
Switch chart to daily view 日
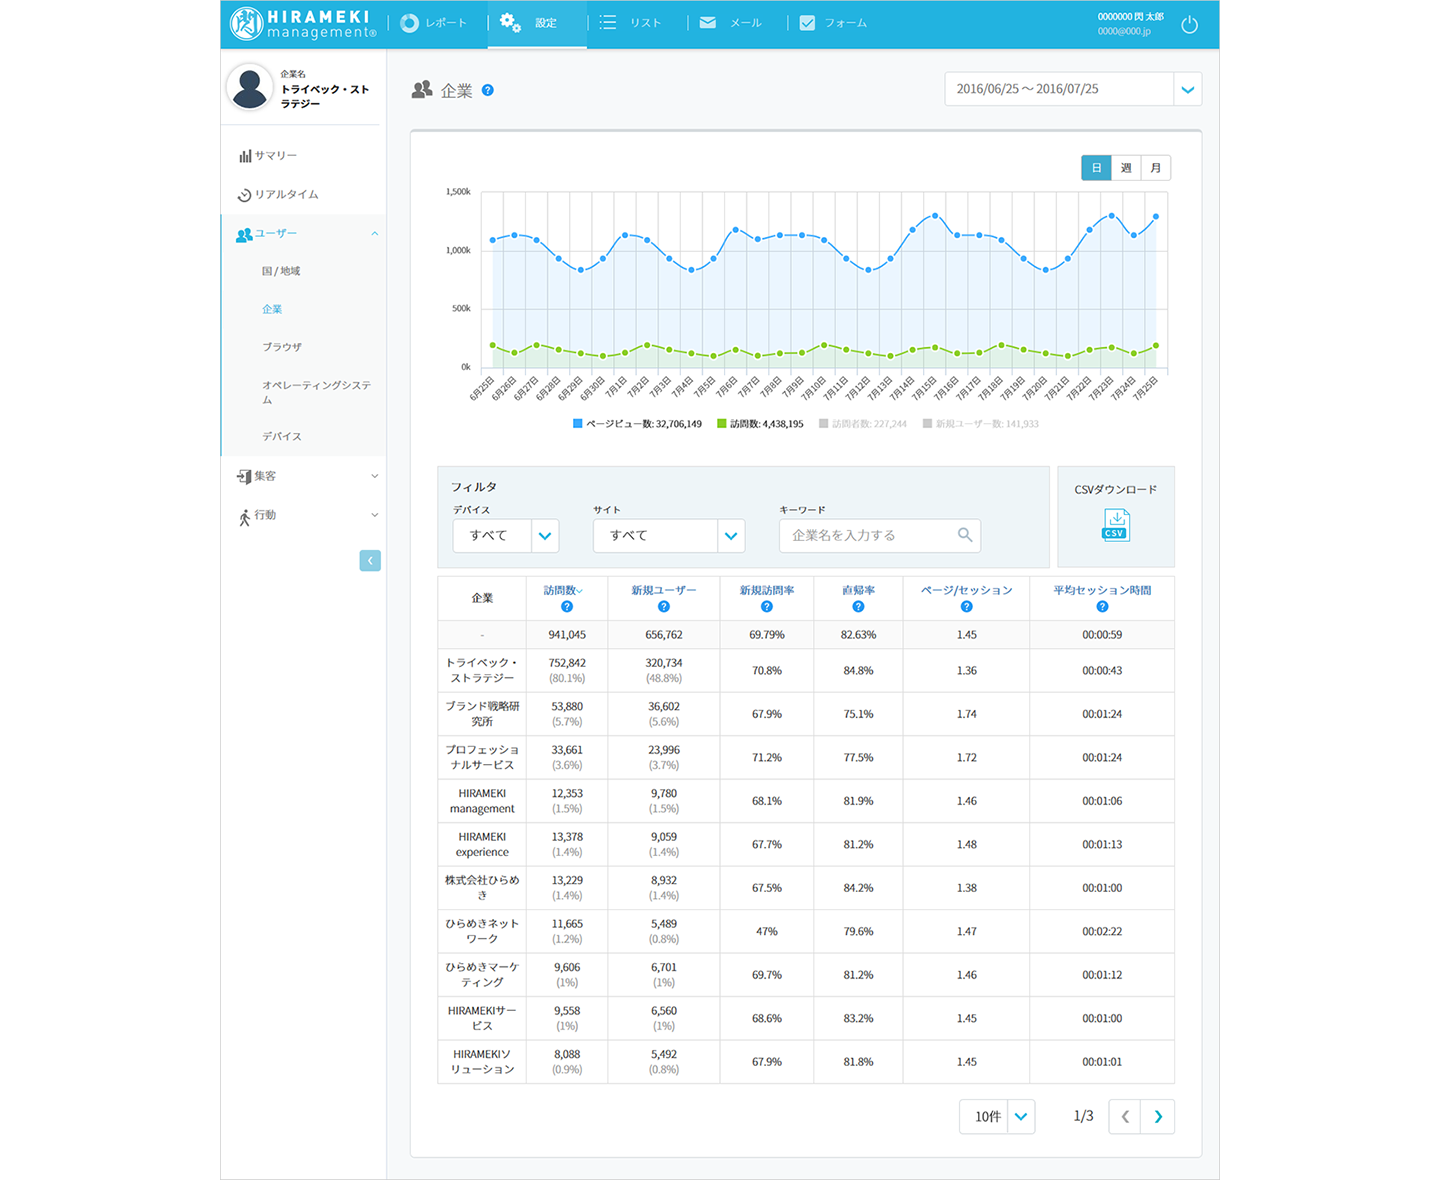(1096, 168)
